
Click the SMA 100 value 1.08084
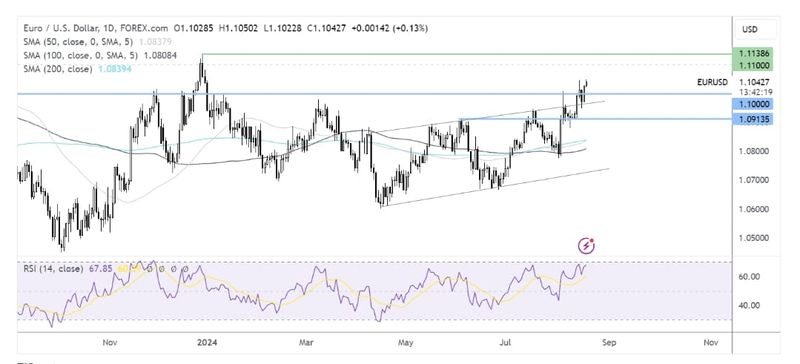(160, 55)
